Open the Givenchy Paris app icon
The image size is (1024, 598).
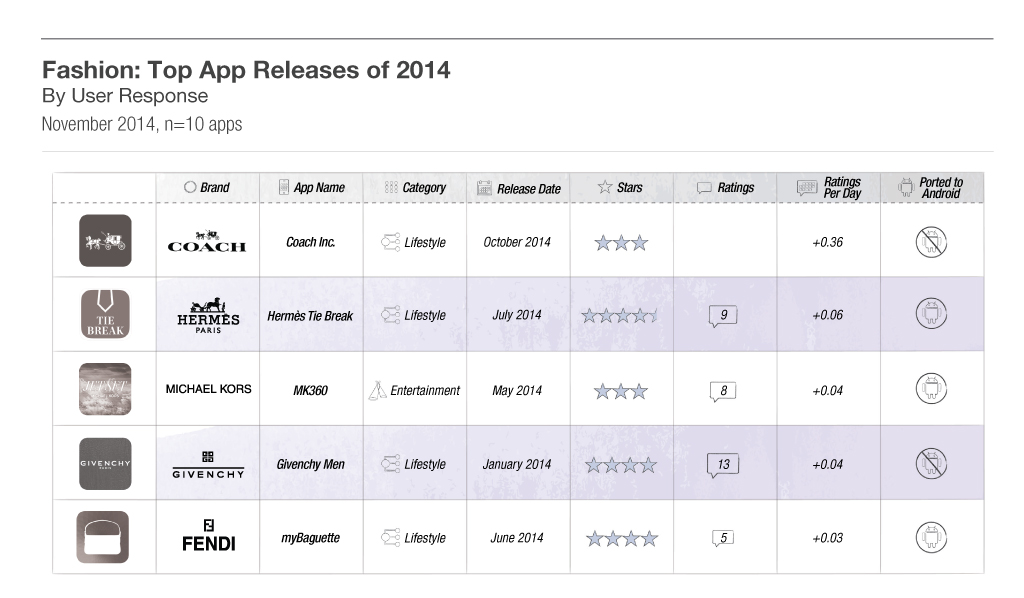(x=105, y=464)
